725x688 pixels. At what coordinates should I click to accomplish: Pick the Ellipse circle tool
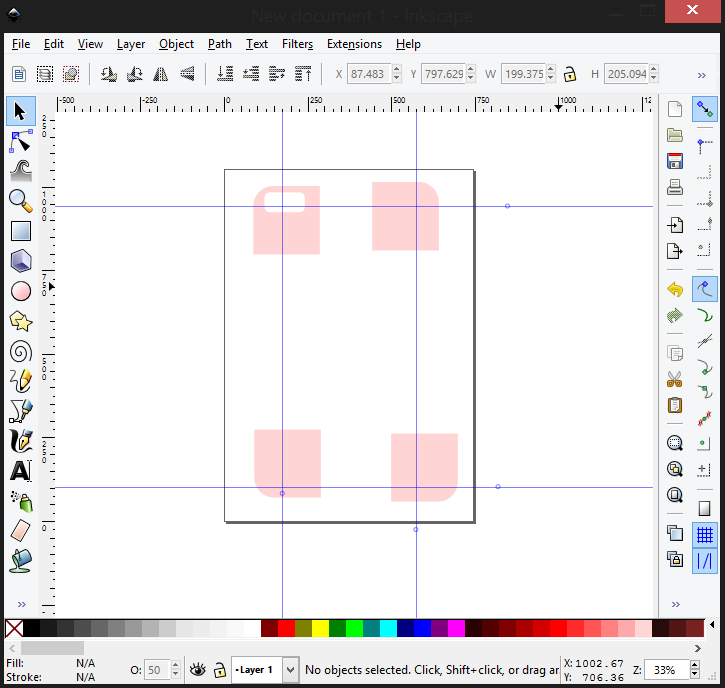[20, 291]
